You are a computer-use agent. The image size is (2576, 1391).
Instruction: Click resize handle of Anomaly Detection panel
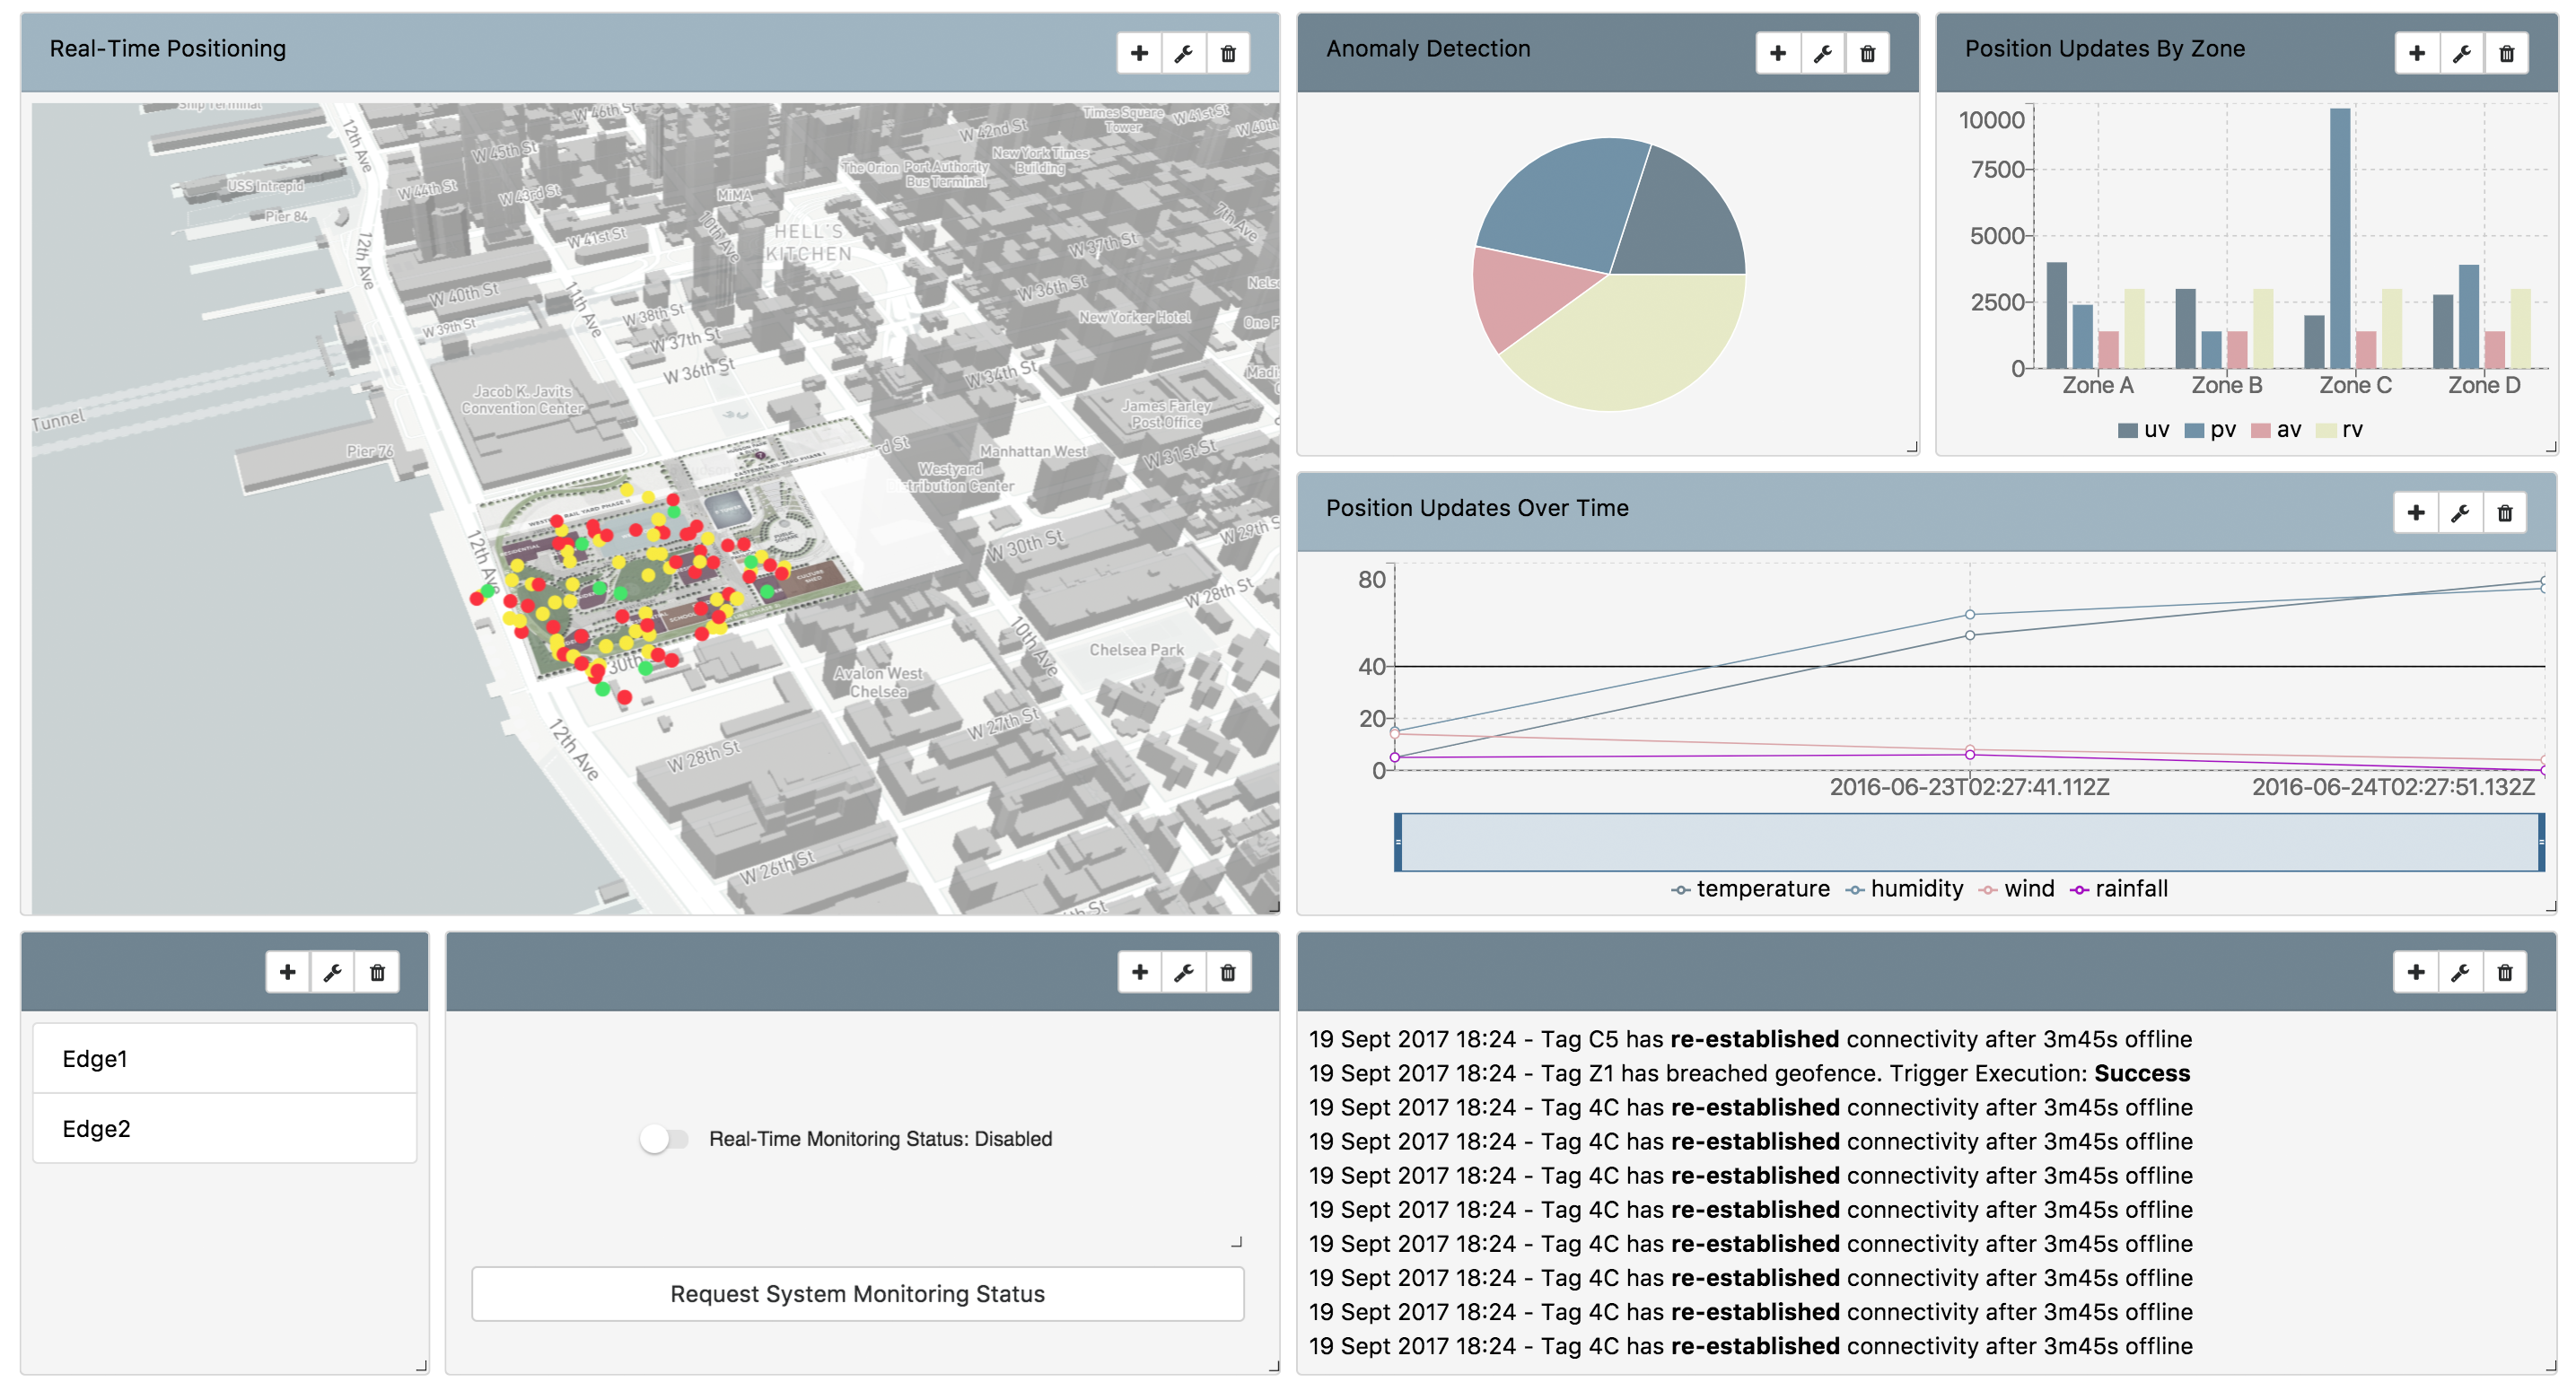click(x=1912, y=447)
